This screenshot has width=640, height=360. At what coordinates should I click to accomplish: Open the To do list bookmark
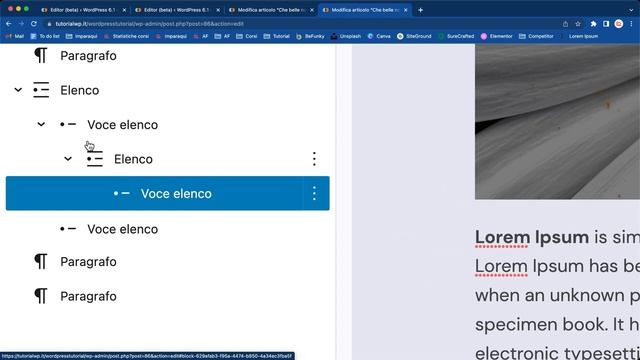coord(45,36)
